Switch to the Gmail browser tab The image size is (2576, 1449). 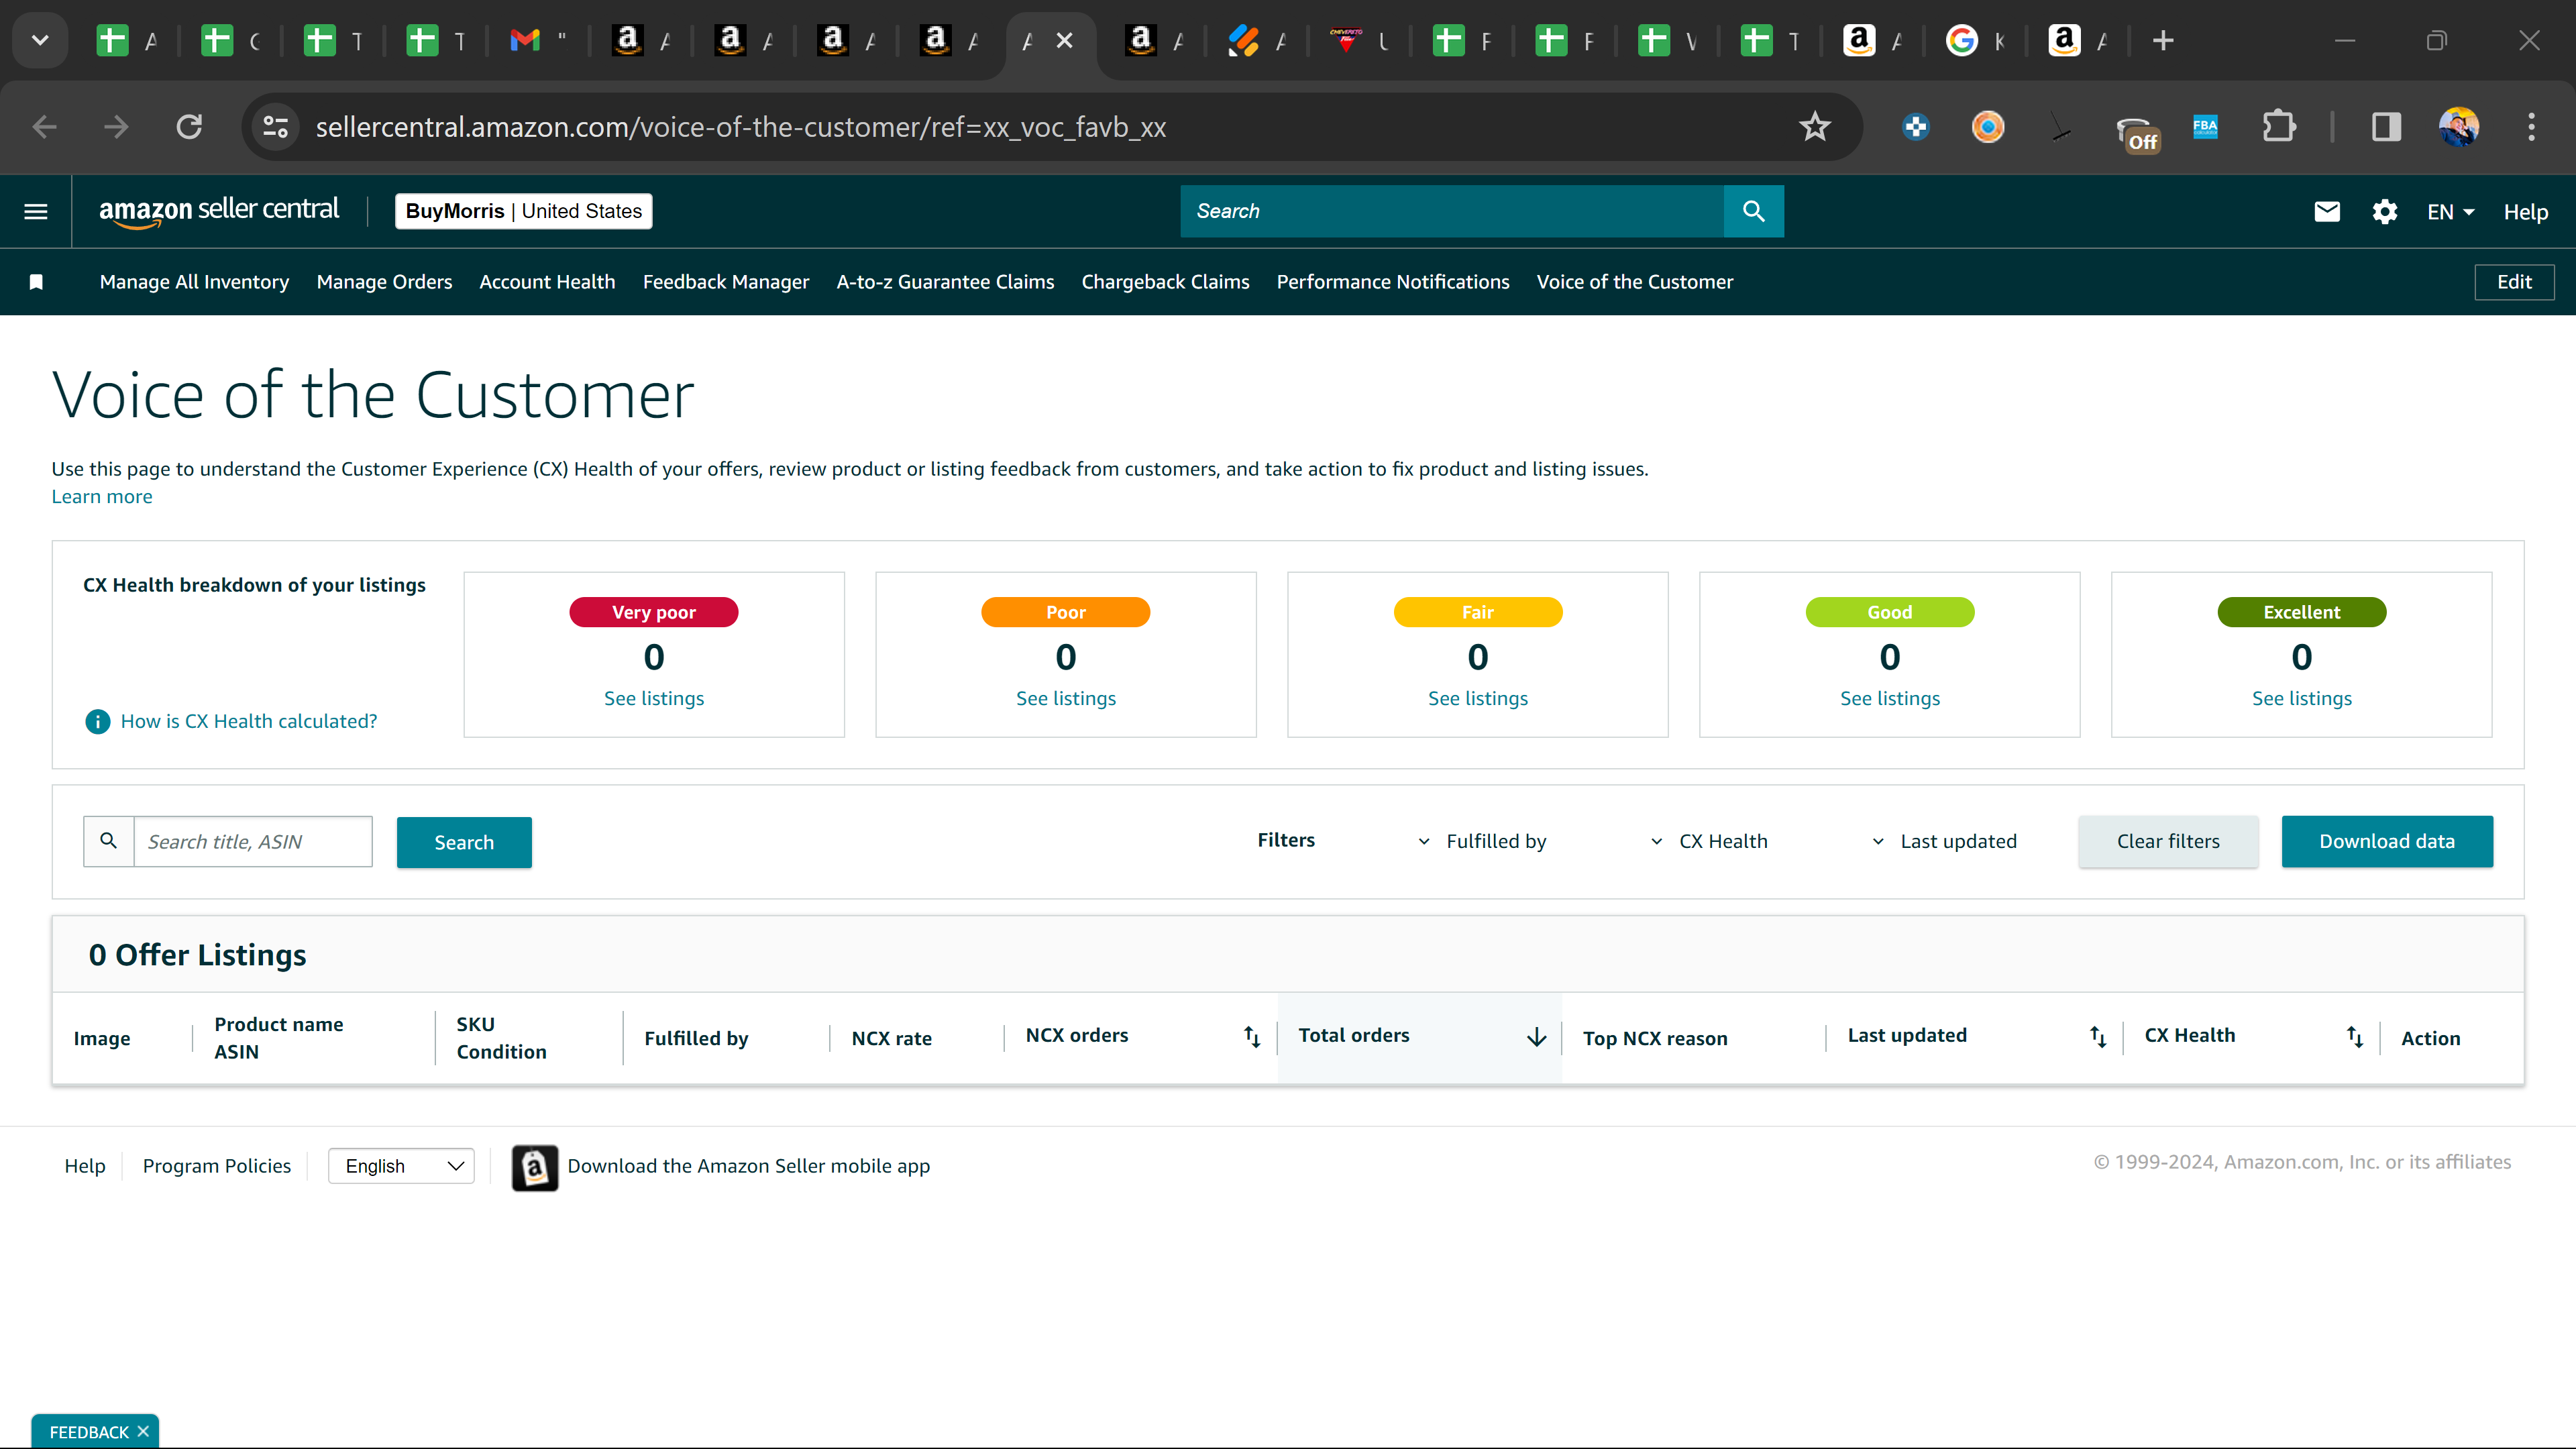tap(538, 40)
